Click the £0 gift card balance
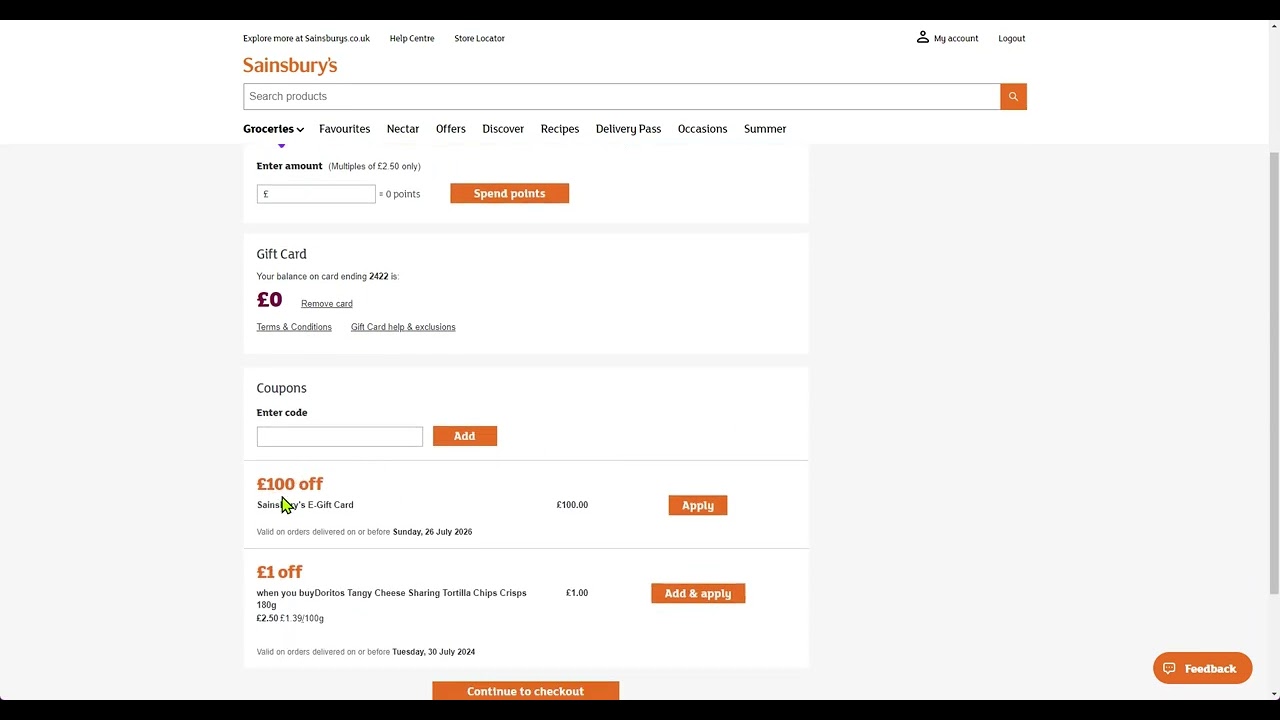Viewport: 1280px width, 720px height. pyautogui.click(x=269, y=300)
